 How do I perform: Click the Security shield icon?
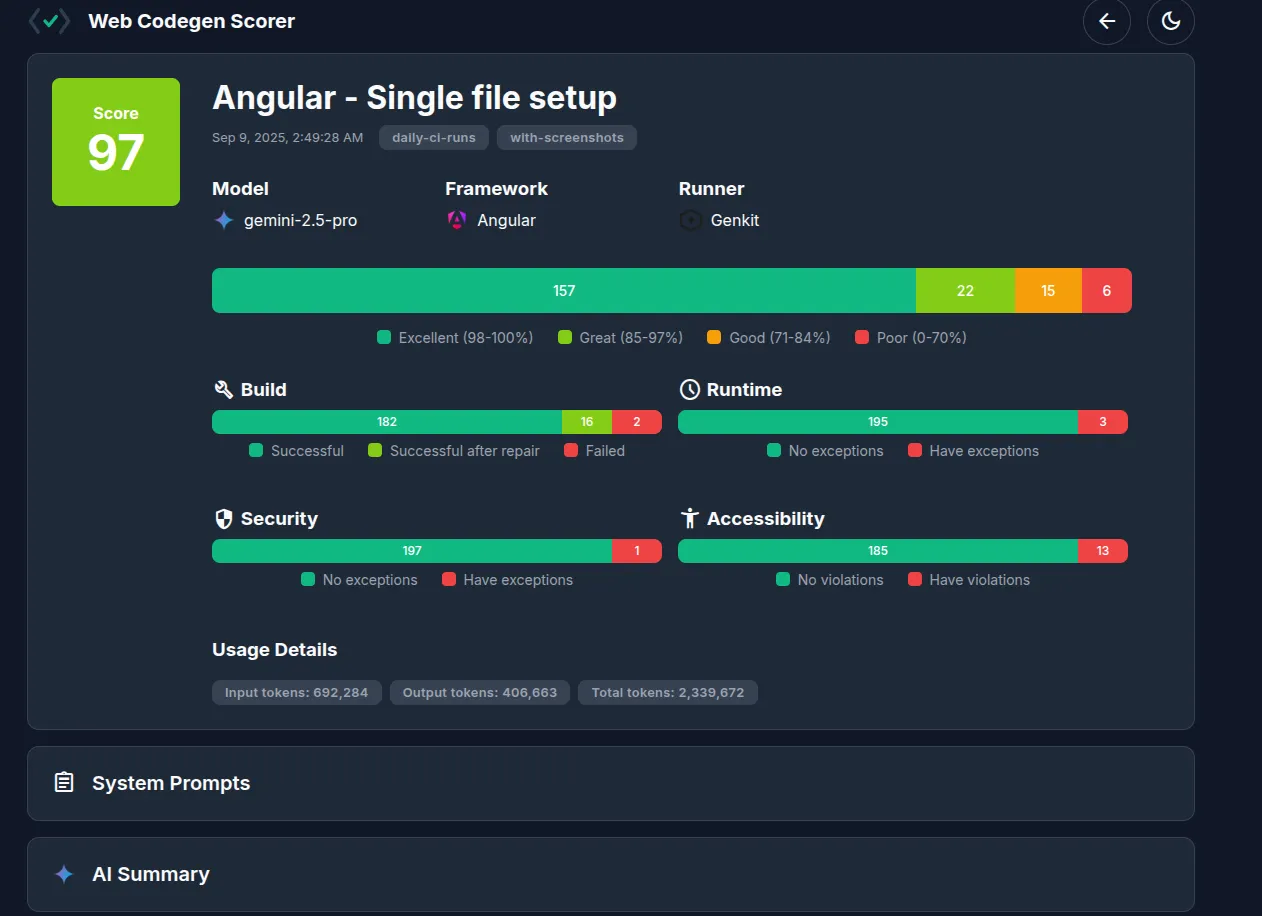(x=224, y=519)
